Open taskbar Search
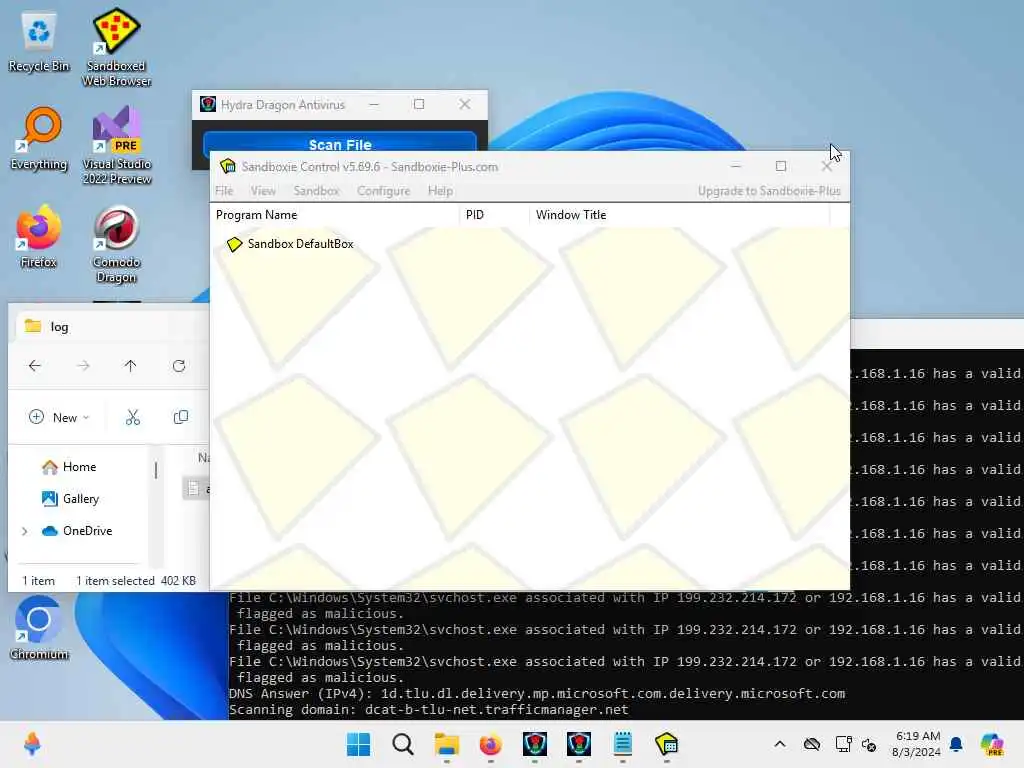This screenshot has height=768, width=1024. point(402,744)
